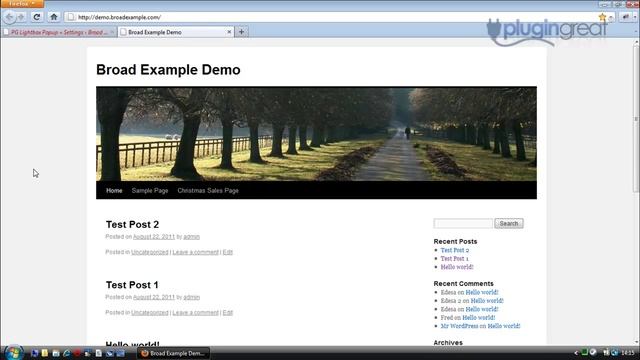Click the scrollbar's up arrow
The height and width of the screenshot is (360, 640).
tap(636, 42)
